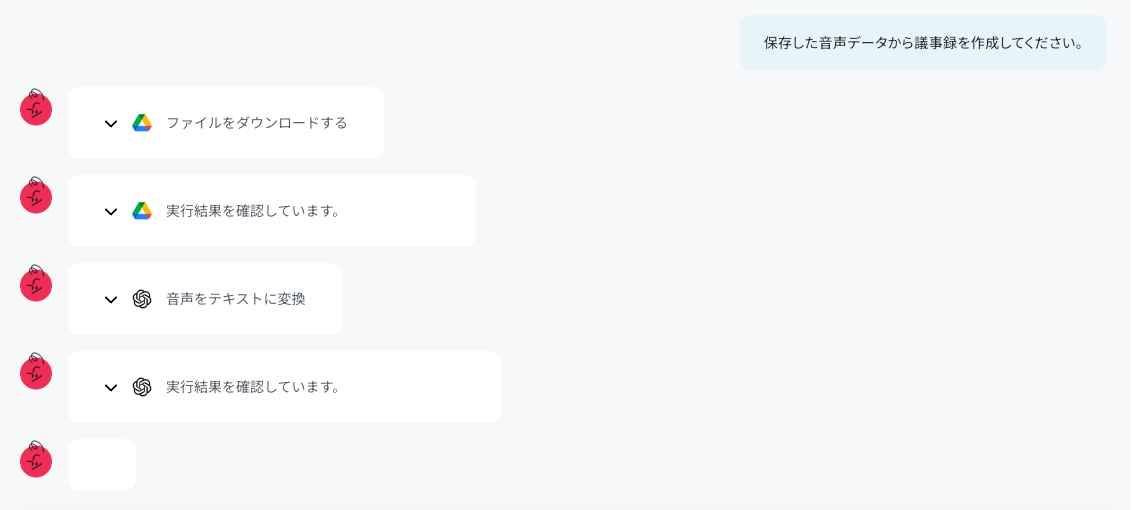Click OpenAI icon beside 音声をテキストに変換
This screenshot has width=1133, height=510.
[x=142, y=299]
